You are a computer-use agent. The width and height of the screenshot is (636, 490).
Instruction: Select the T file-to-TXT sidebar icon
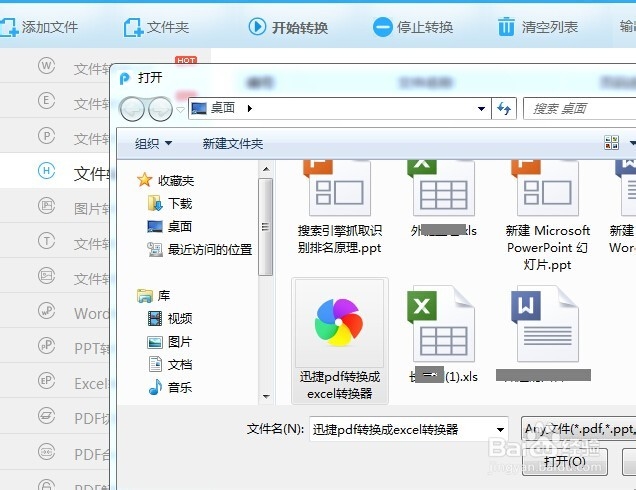coord(46,241)
